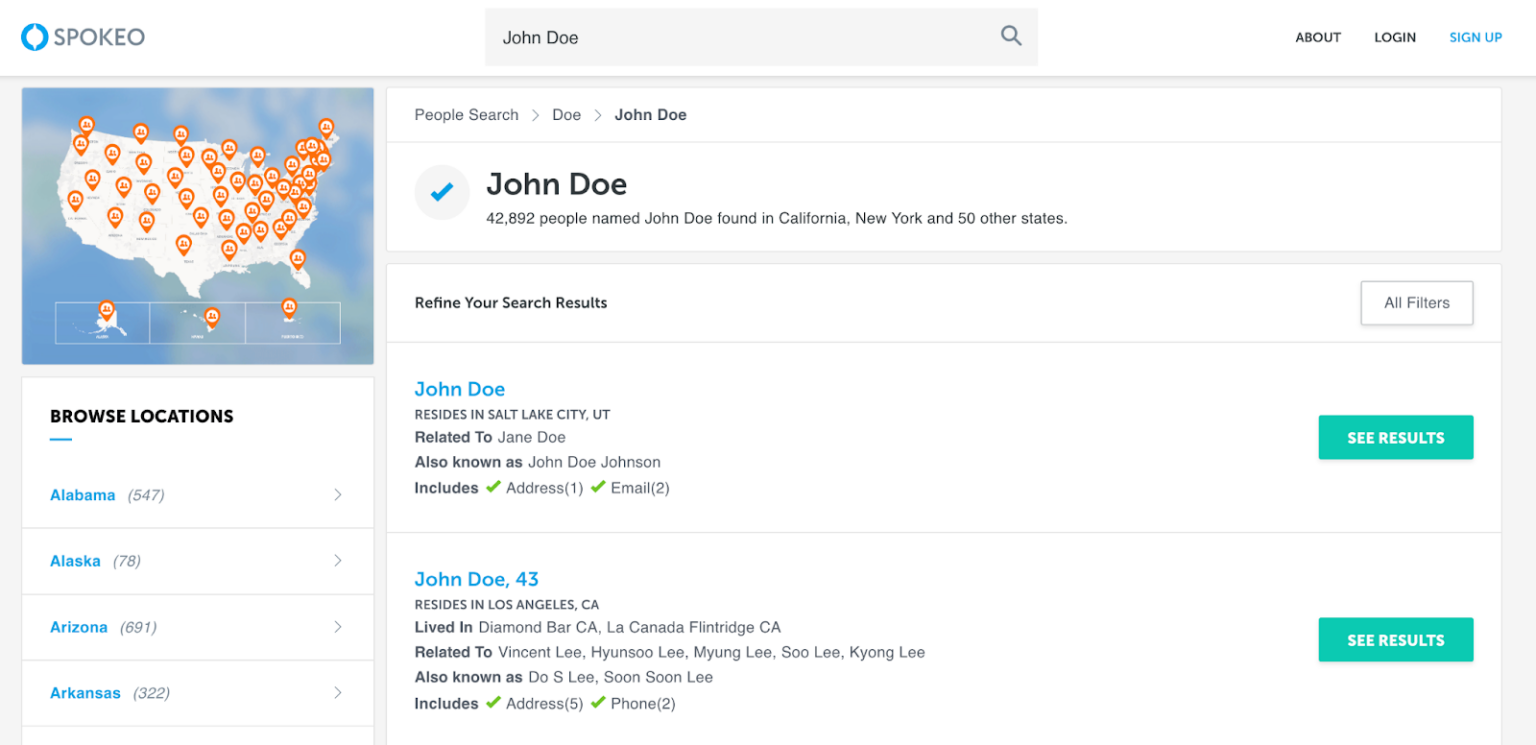This screenshot has width=1536, height=745.
Task: Browse the Arizona location link
Action: click(x=79, y=627)
